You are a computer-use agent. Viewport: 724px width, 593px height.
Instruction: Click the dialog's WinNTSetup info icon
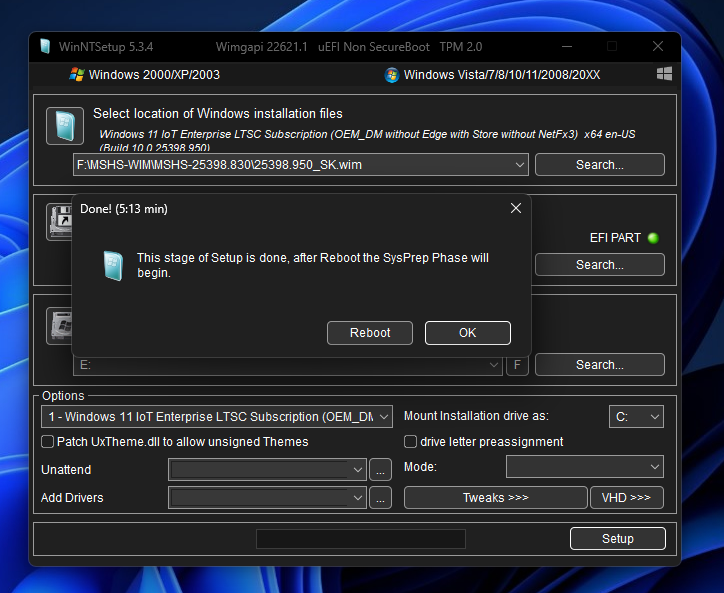(x=113, y=266)
